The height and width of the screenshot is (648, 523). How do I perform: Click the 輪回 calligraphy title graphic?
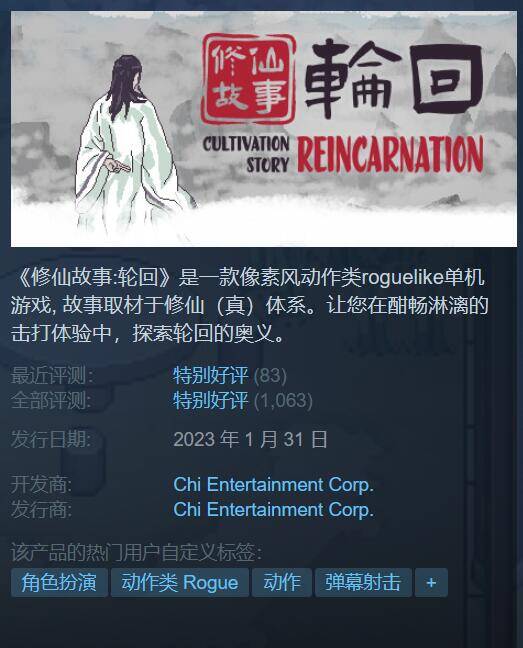pyautogui.click(x=393, y=79)
